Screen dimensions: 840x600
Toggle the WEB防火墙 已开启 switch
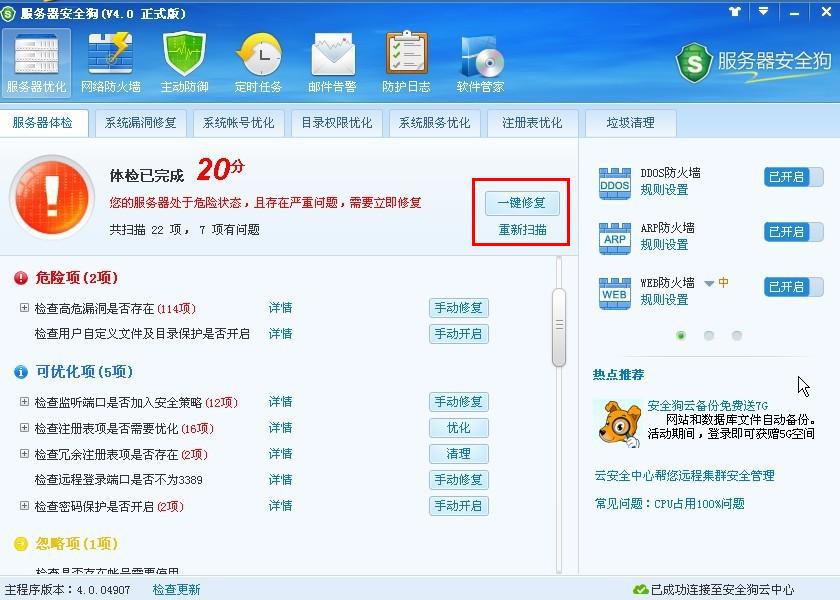click(x=793, y=287)
